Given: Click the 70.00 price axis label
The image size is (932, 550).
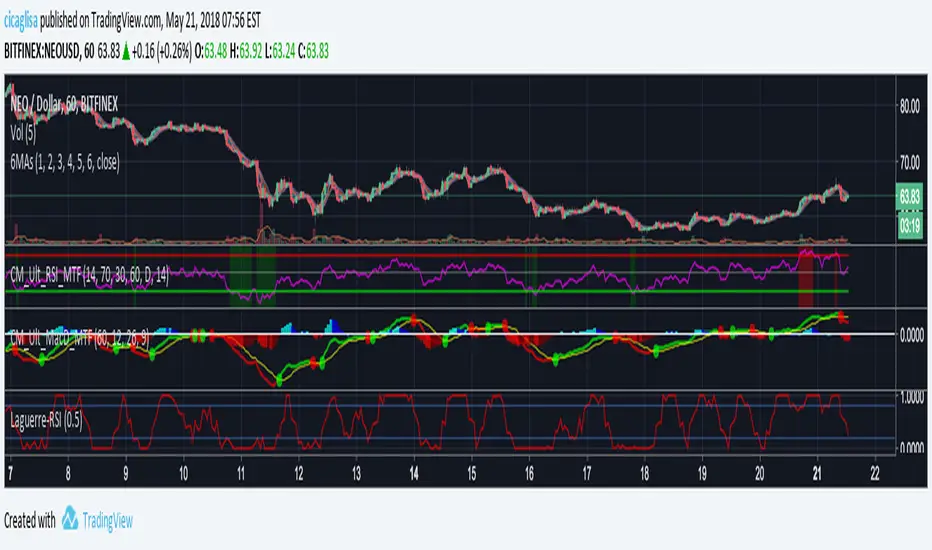Looking at the screenshot, I should pyautogui.click(x=909, y=162).
